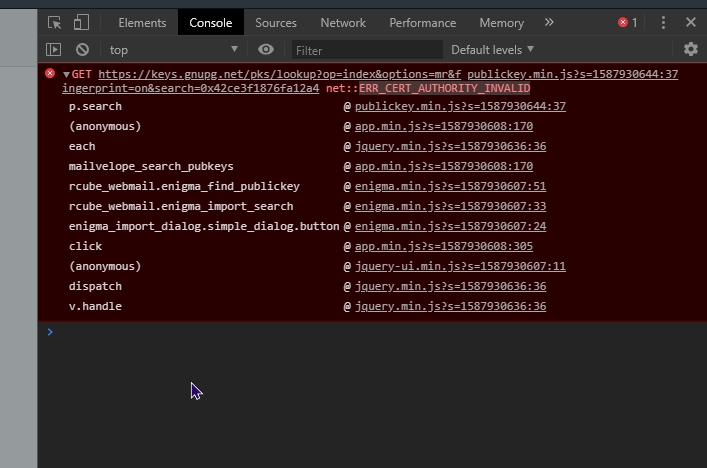
Task: Open enigma.min.js line 51 source link
Action: tap(450, 186)
